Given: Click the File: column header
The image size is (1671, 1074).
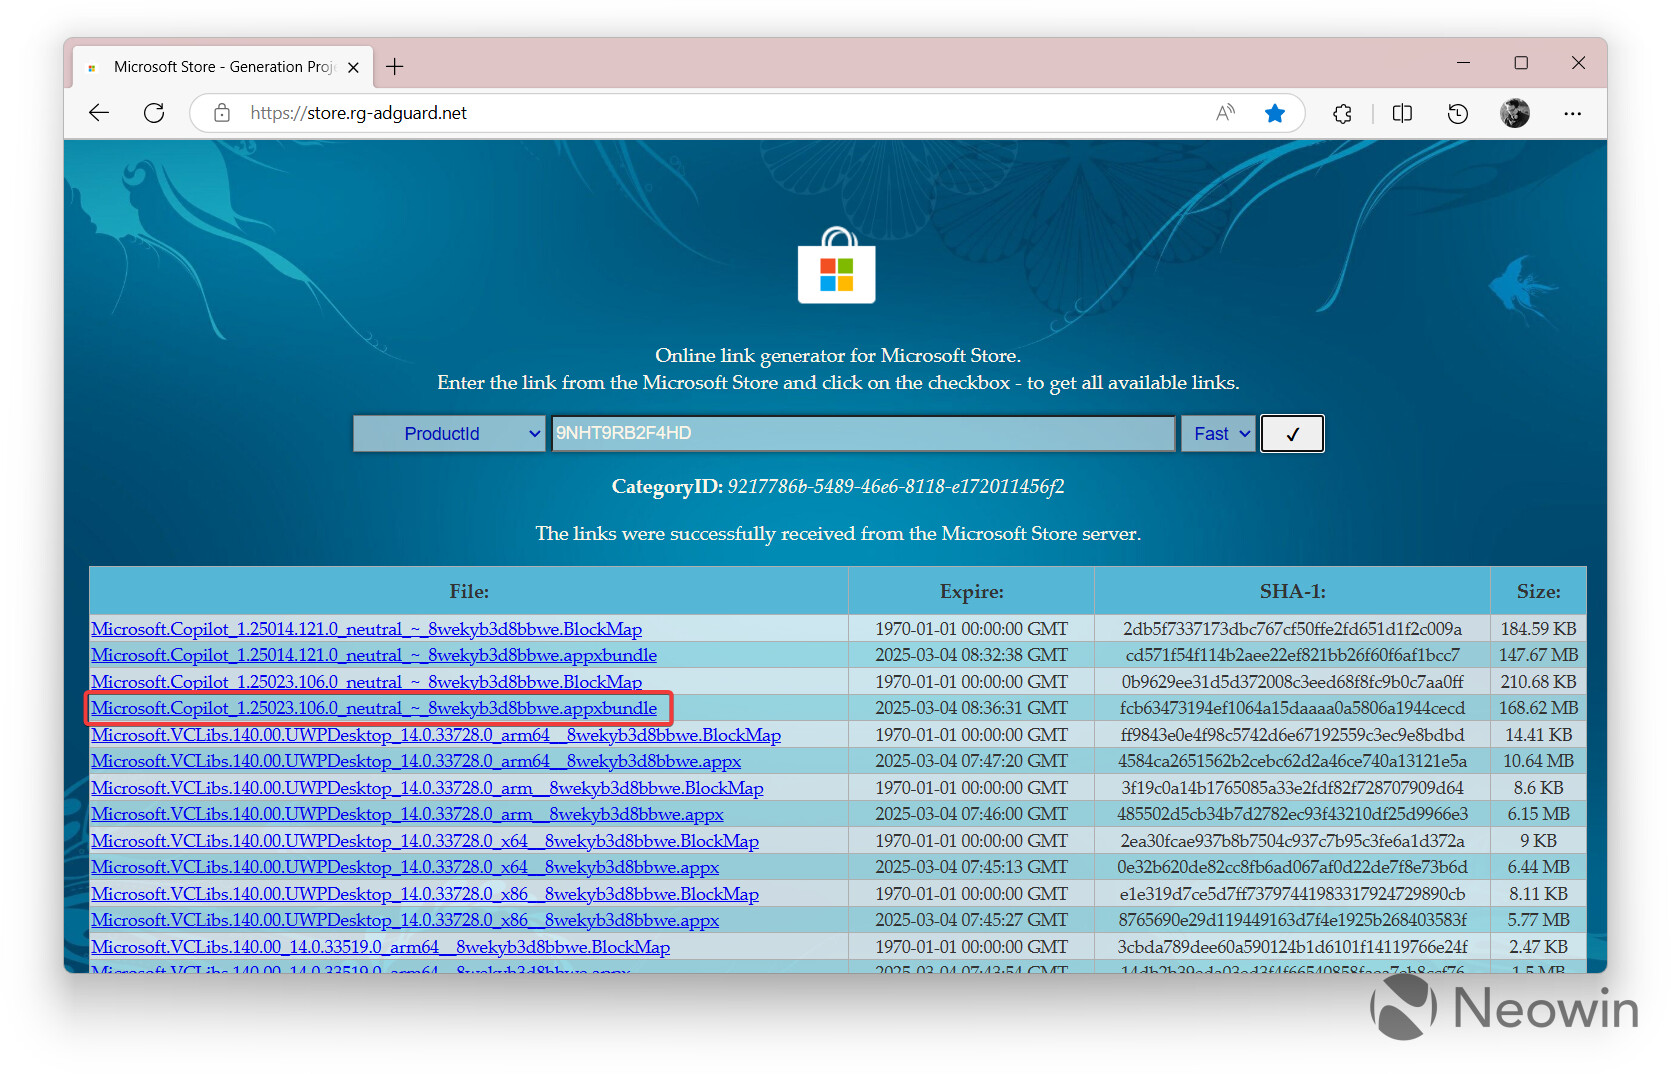Looking at the screenshot, I should click(x=469, y=591).
